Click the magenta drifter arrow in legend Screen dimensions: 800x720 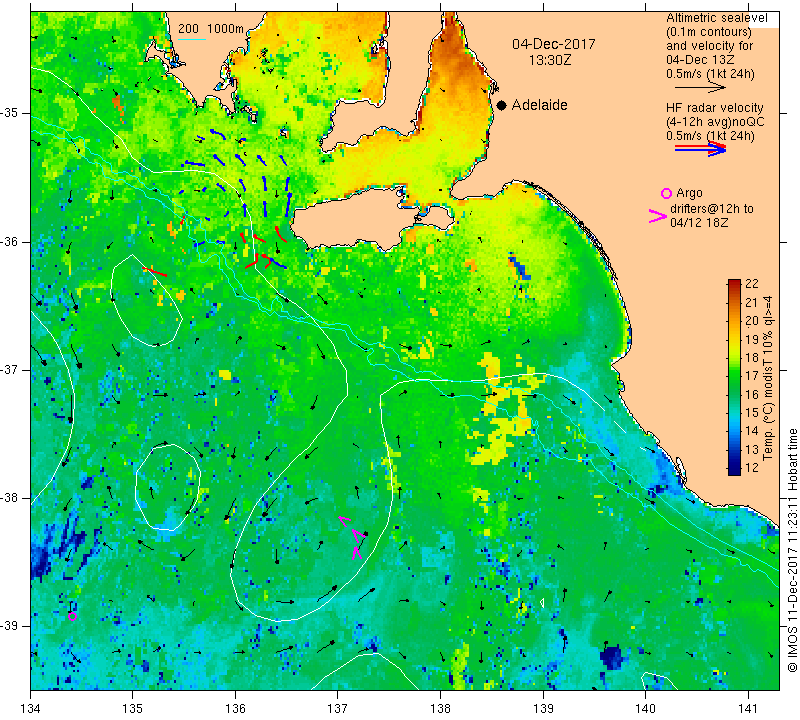(657, 216)
